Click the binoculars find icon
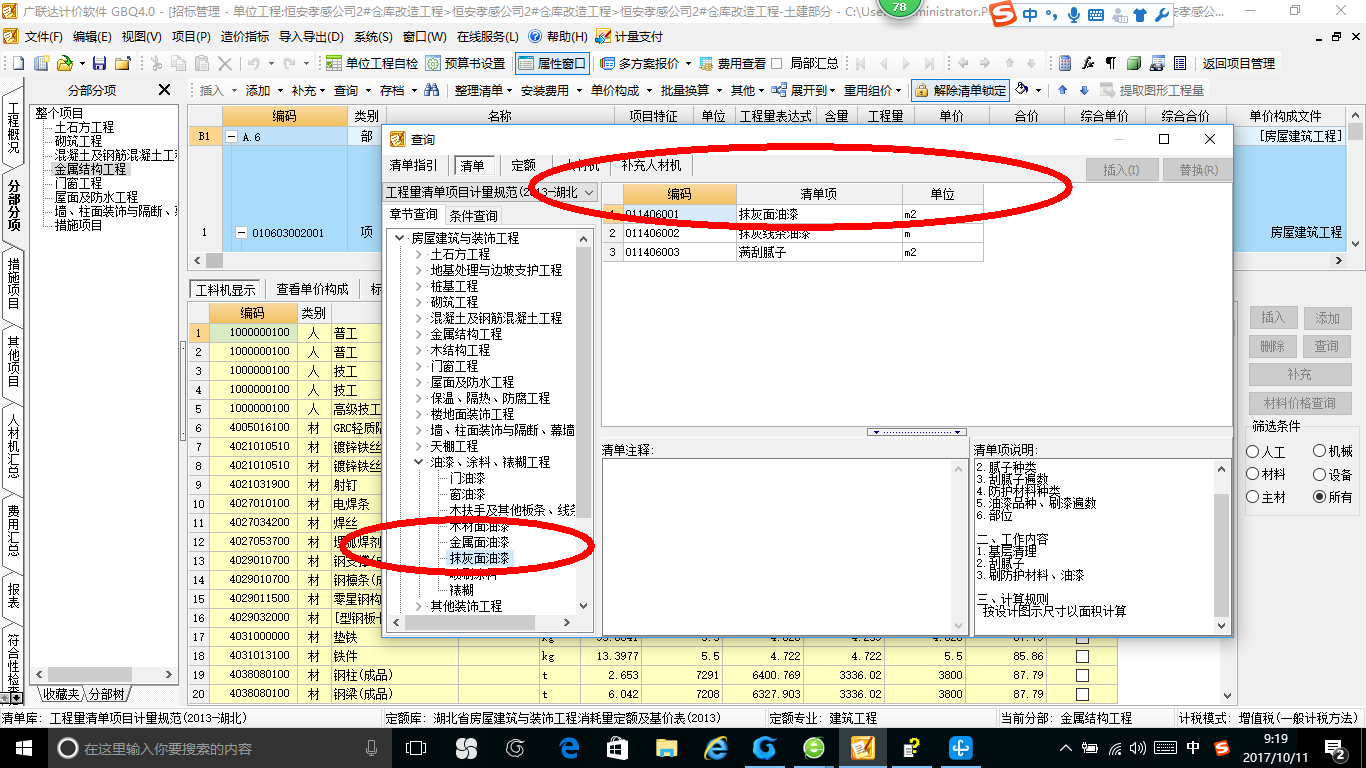Screen dimensions: 1366x768 tap(432, 90)
